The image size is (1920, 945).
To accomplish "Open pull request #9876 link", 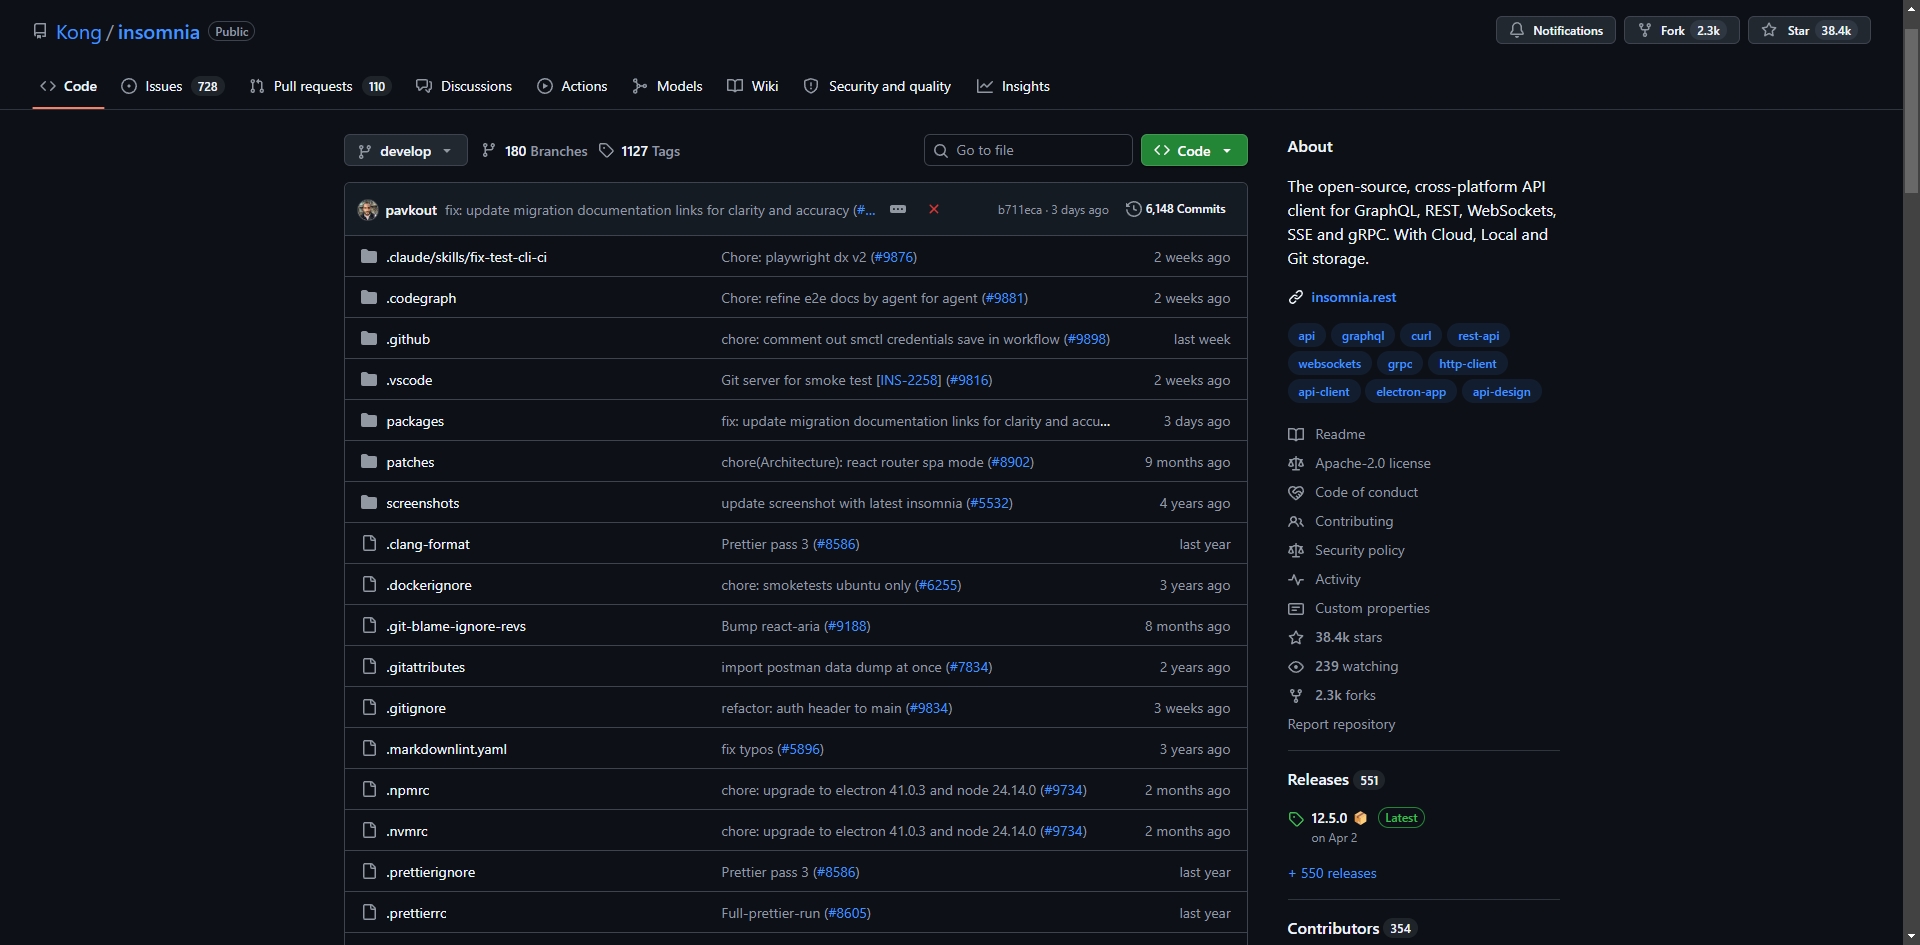I will point(894,257).
